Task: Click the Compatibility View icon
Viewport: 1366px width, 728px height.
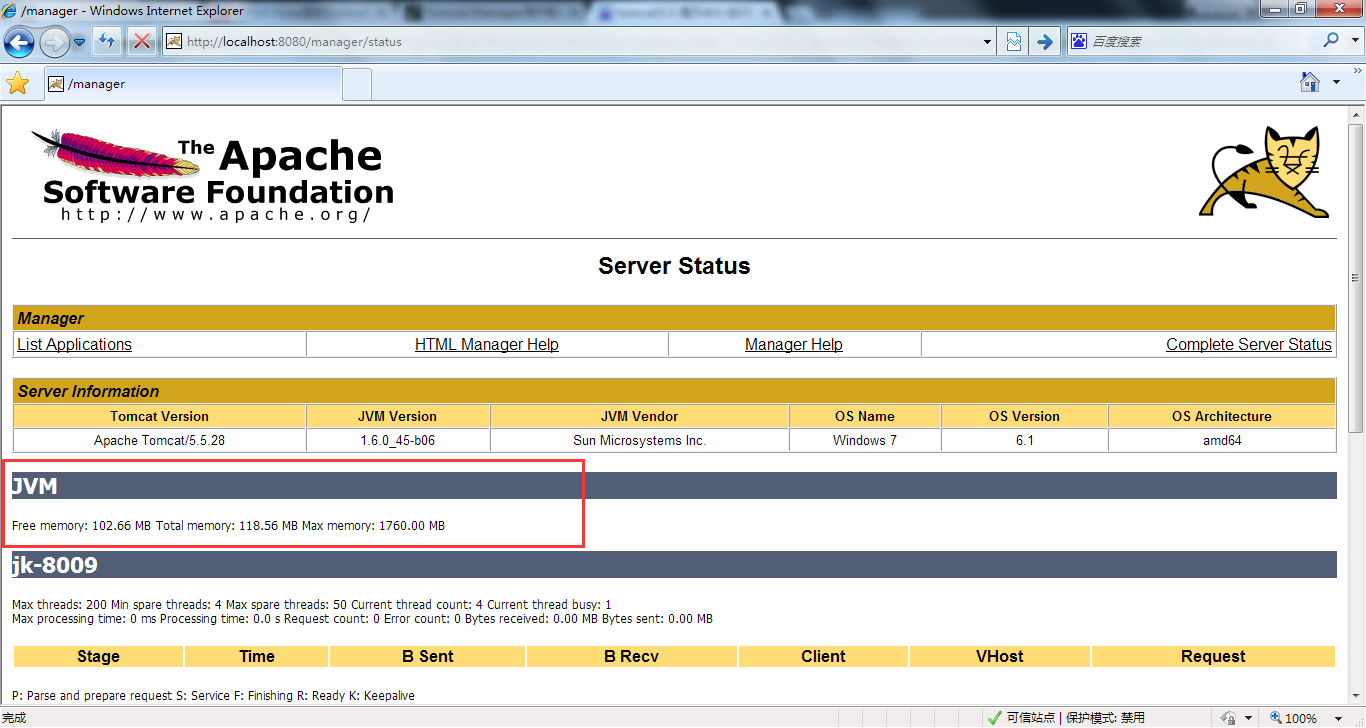Action: (1014, 41)
